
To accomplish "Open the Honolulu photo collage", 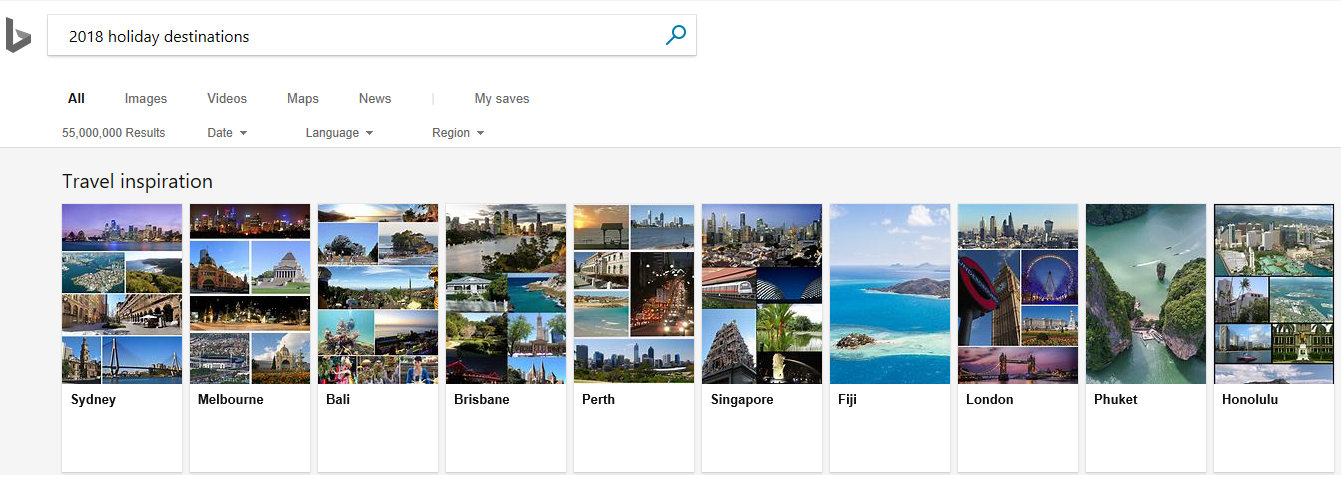I will [1274, 294].
